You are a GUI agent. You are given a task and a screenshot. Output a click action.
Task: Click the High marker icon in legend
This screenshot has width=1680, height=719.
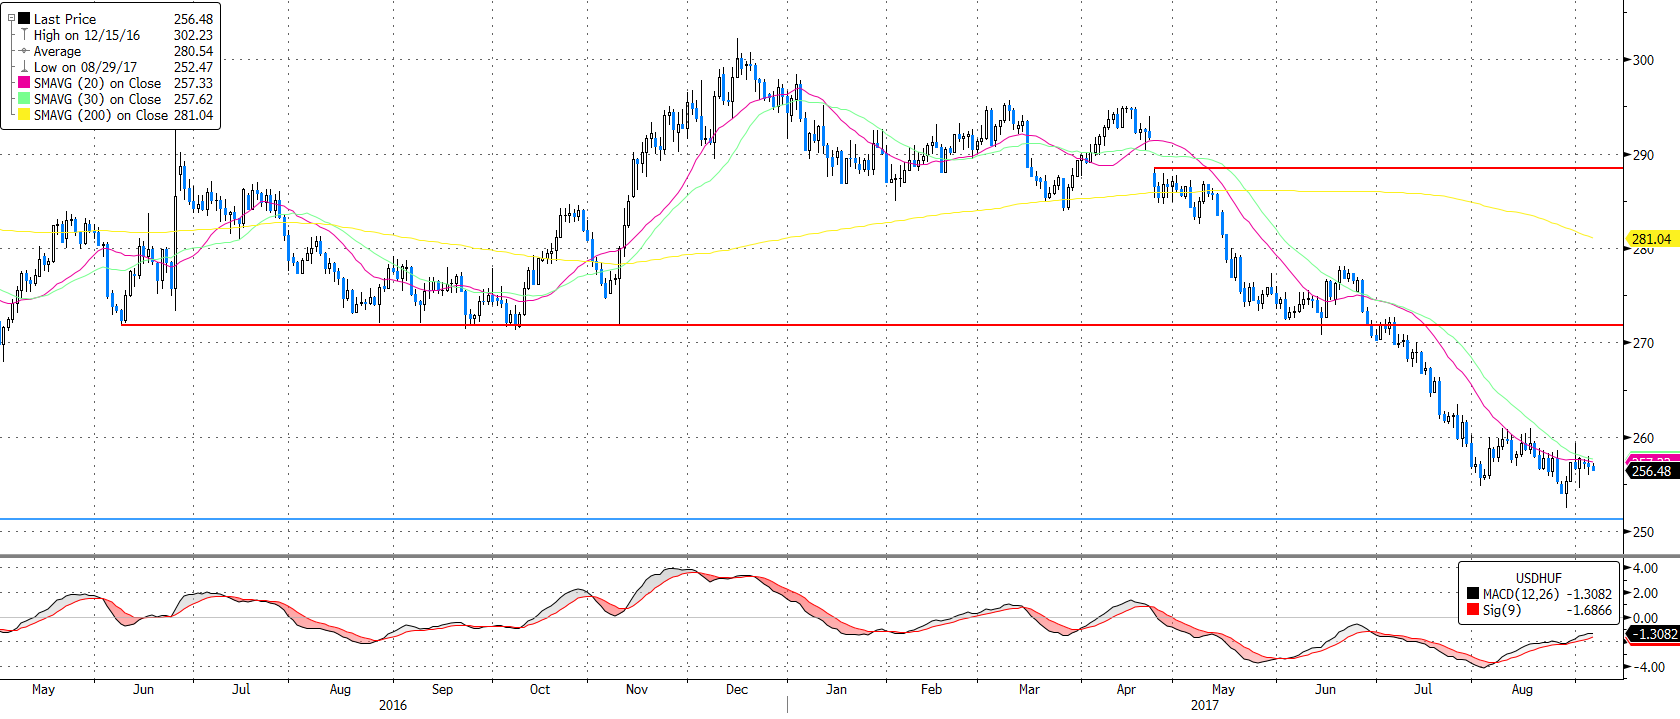[24, 35]
